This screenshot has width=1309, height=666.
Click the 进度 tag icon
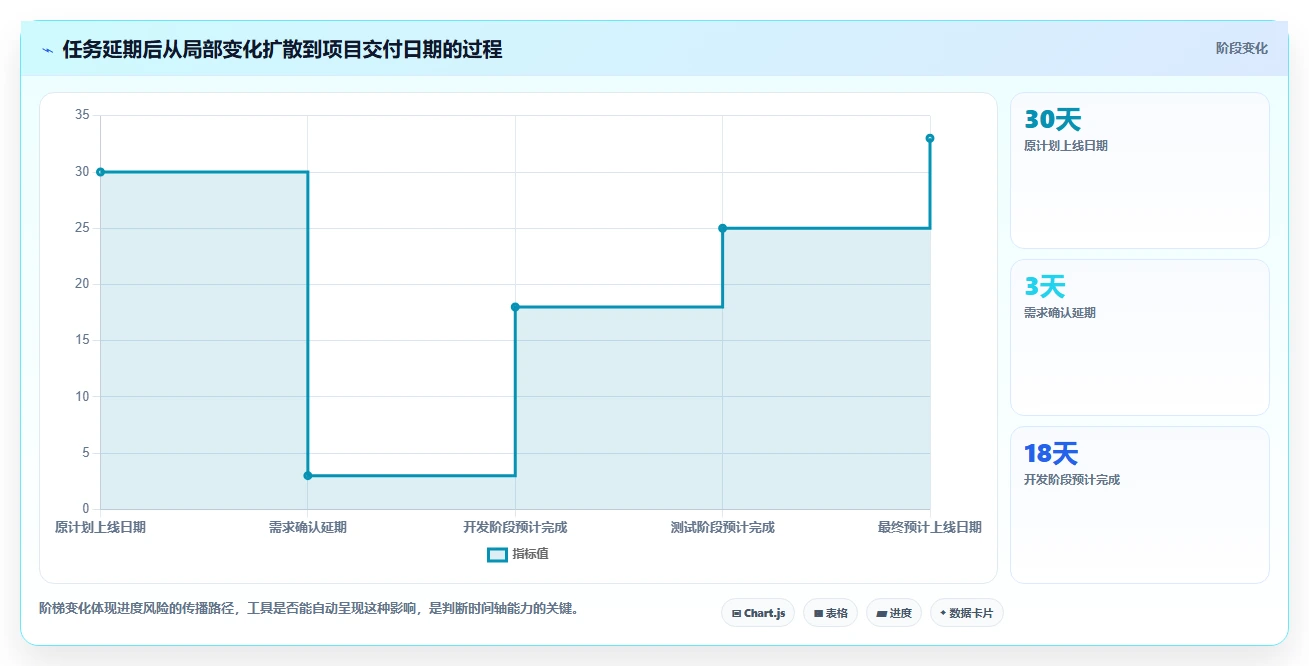point(881,613)
